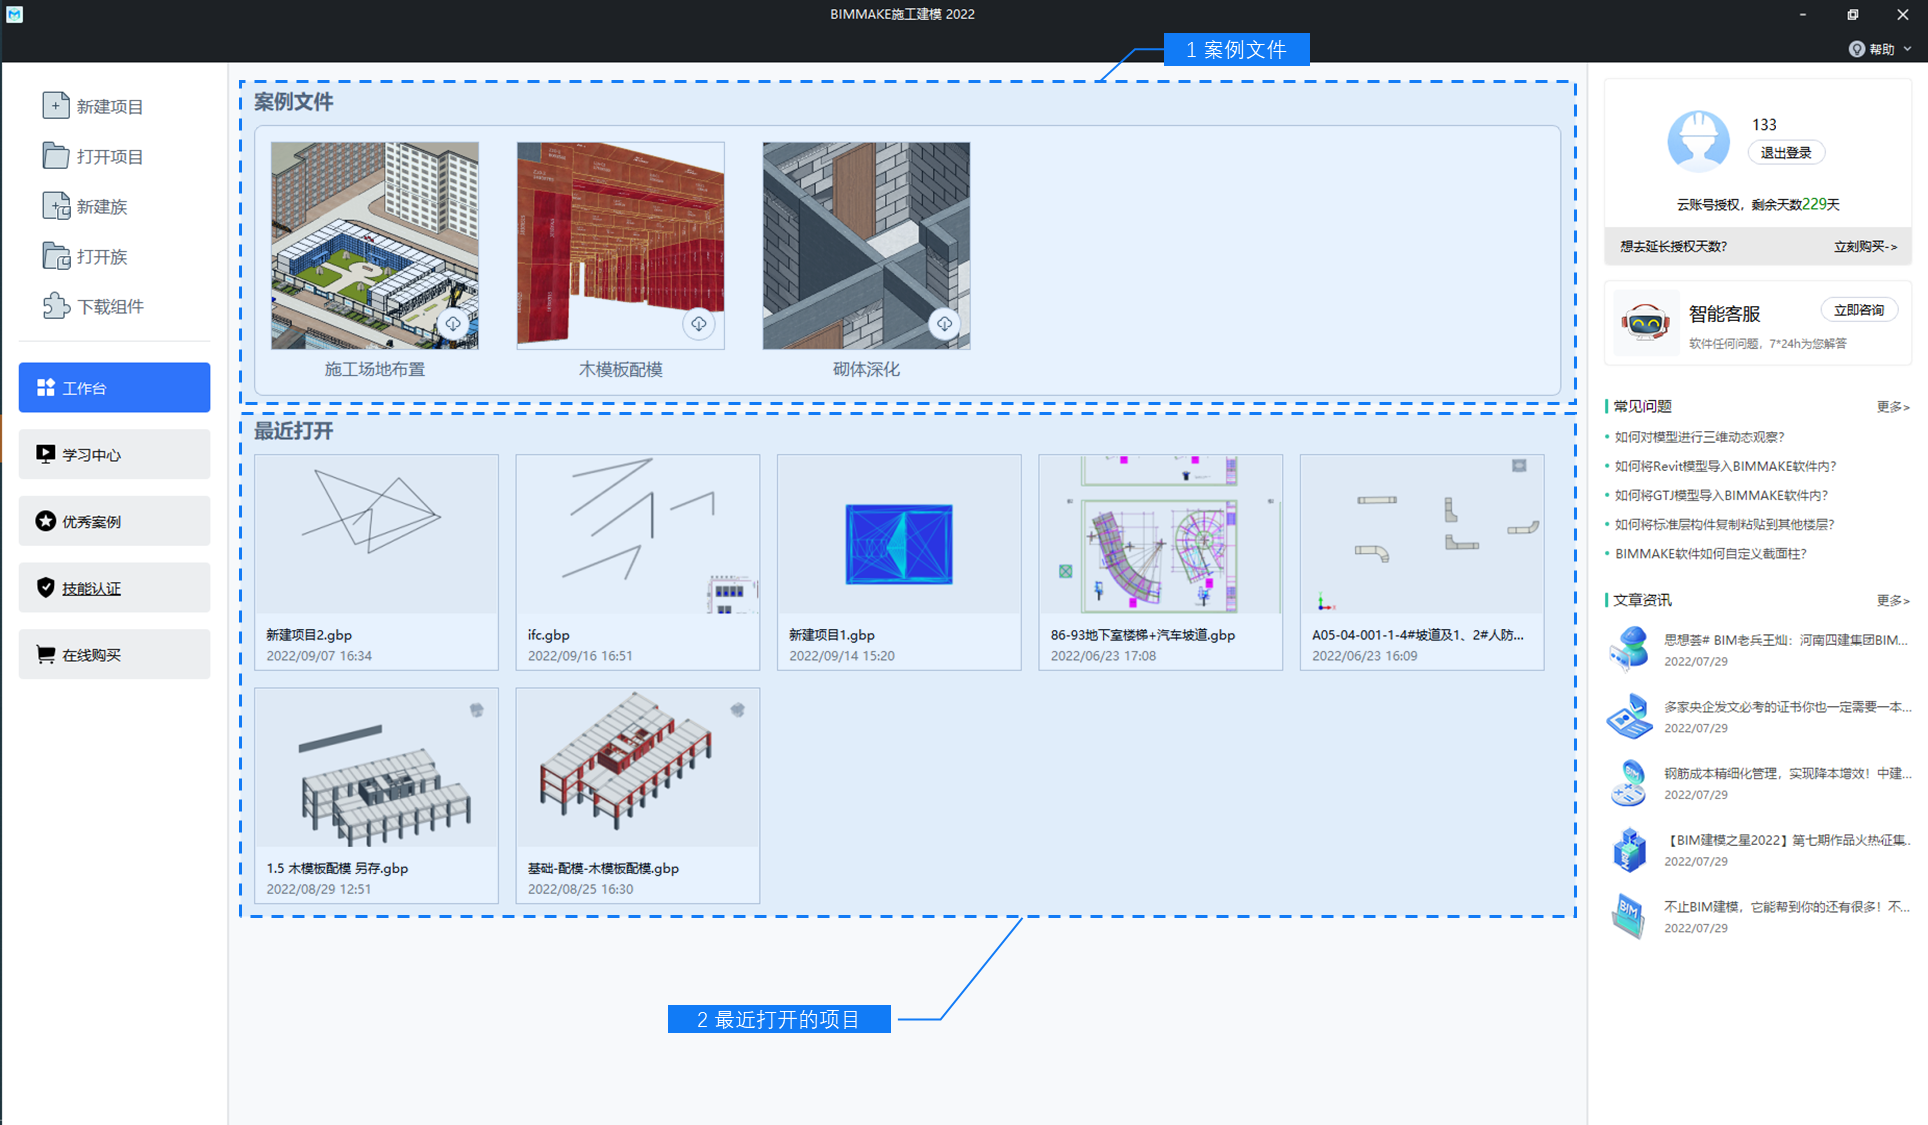Image resolution: width=1928 pixels, height=1125 pixels.
Task: Click the 智能客服 robot icon
Action: pyautogui.click(x=1645, y=323)
